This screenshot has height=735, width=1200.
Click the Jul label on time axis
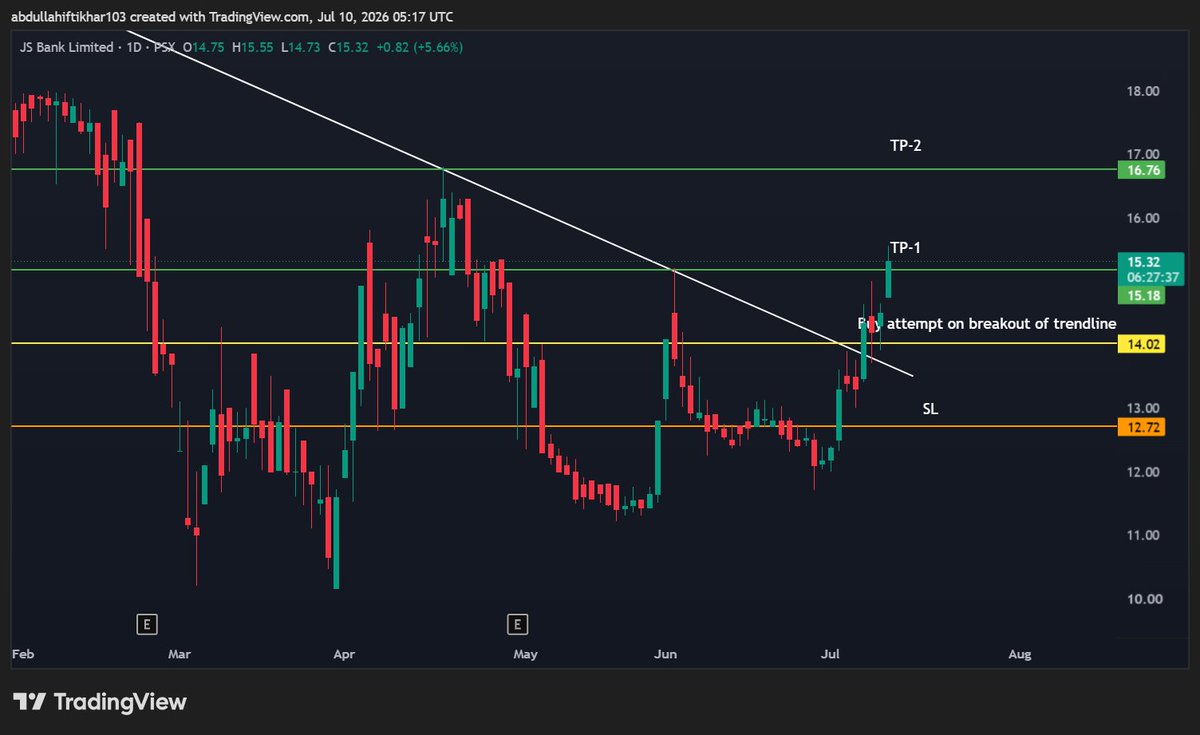tap(829, 655)
